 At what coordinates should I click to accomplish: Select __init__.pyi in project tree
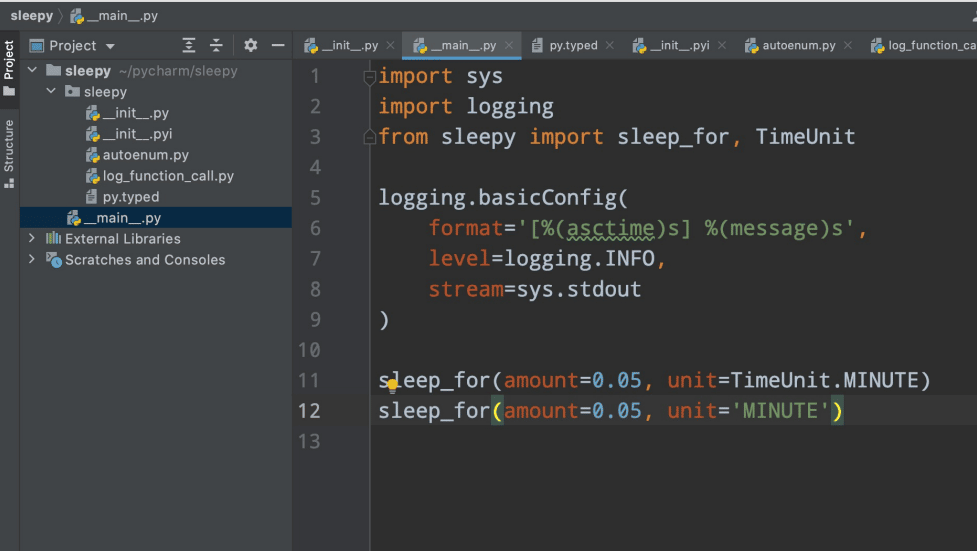[137, 134]
